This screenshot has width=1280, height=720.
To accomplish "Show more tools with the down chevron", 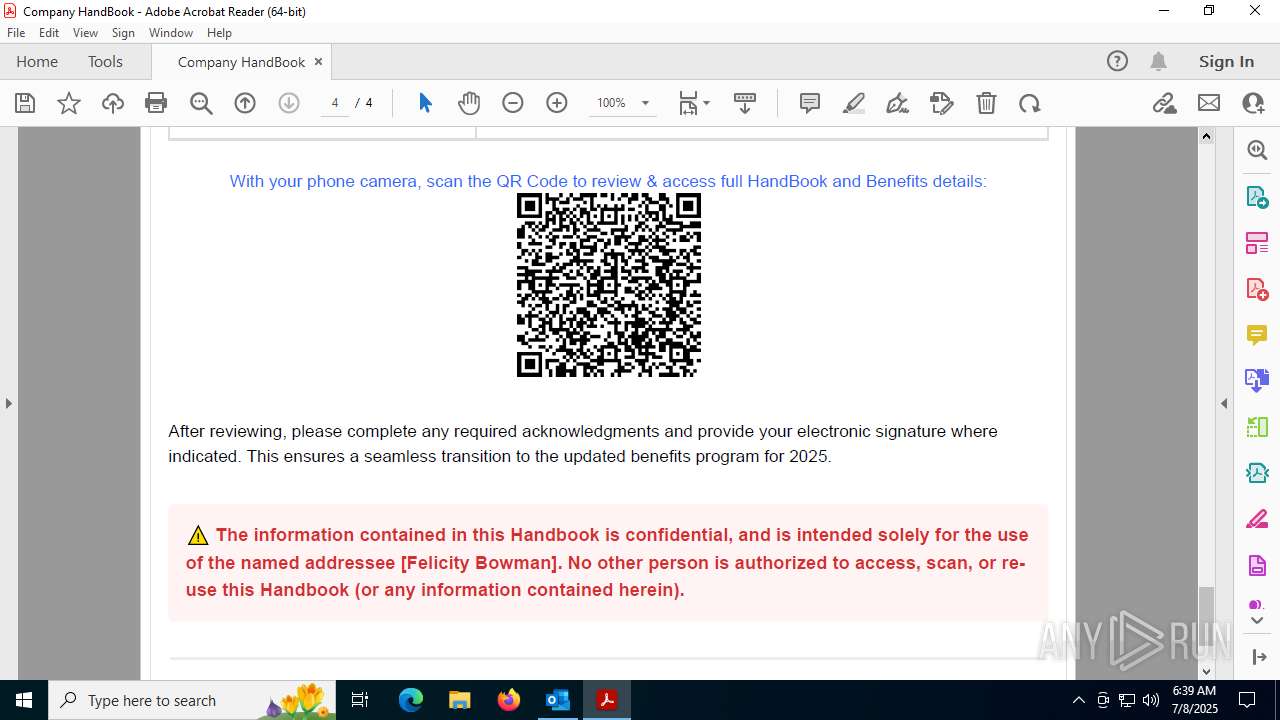I will 1257,621.
